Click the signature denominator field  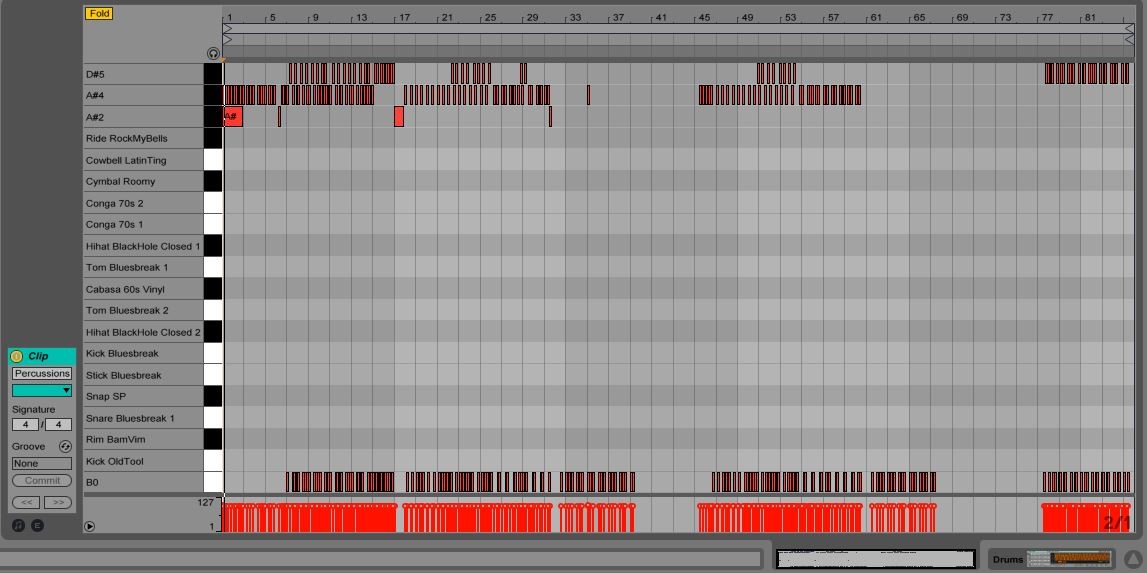pos(59,424)
